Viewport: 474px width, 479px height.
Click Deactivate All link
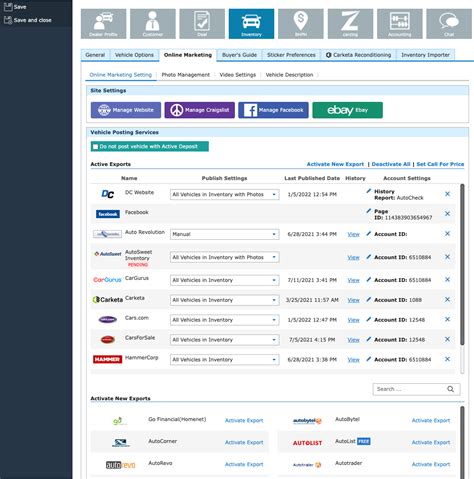(x=391, y=164)
